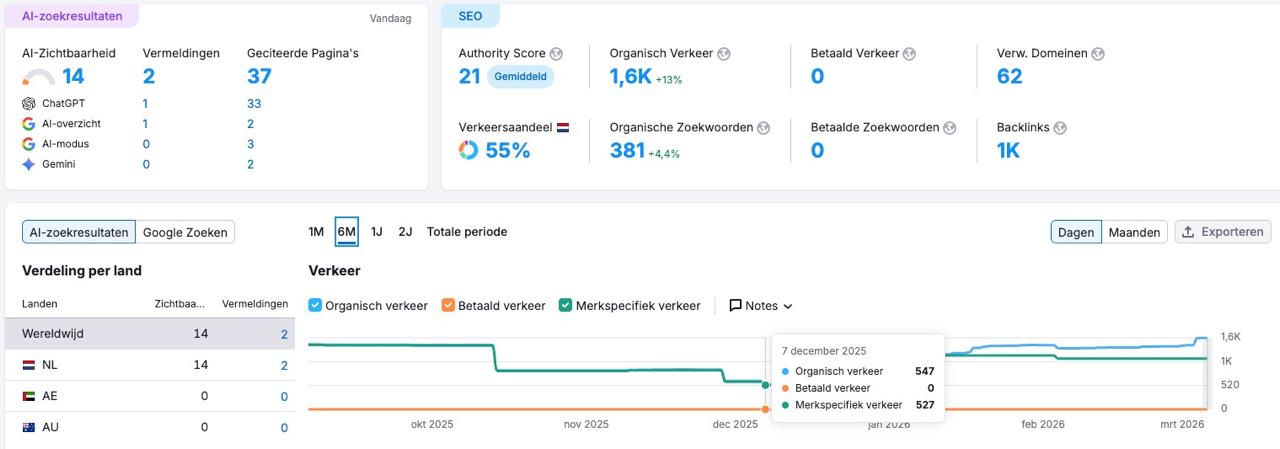Select the 1M time range
Viewport: 1280px width, 449px height.
point(316,232)
